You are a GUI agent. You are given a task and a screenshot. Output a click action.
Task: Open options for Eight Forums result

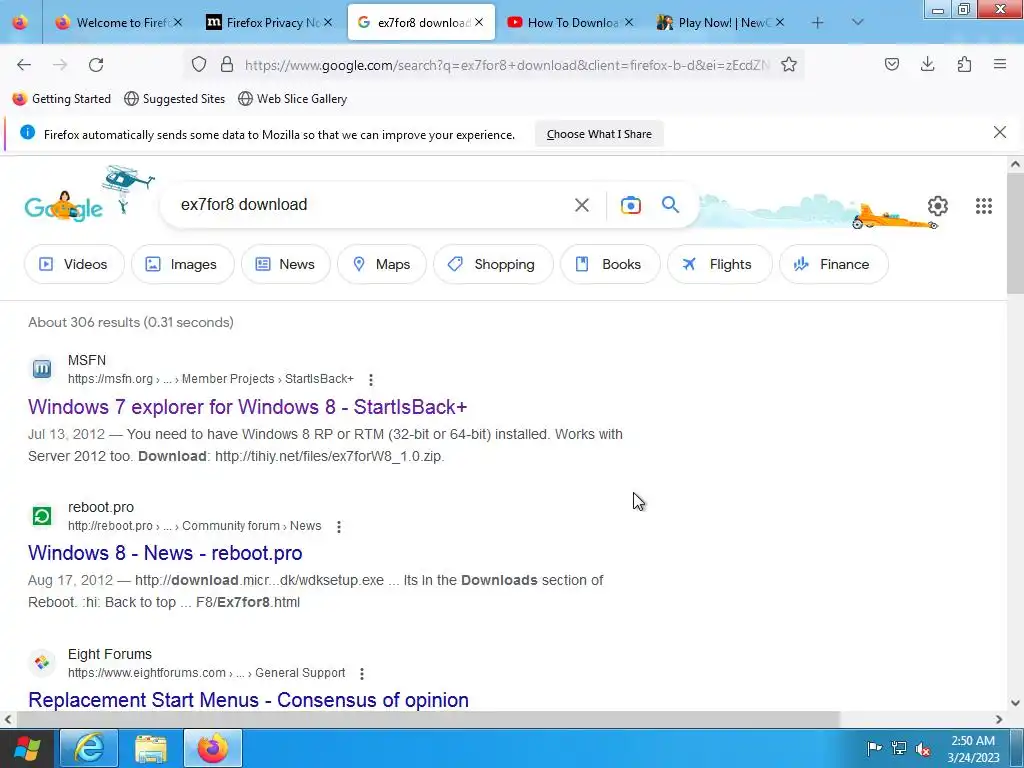click(x=362, y=673)
